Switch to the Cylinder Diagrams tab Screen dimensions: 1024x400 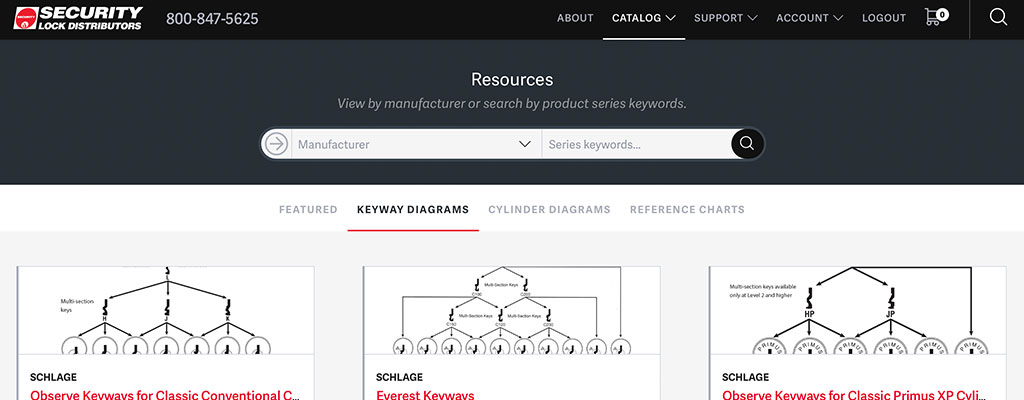(549, 210)
